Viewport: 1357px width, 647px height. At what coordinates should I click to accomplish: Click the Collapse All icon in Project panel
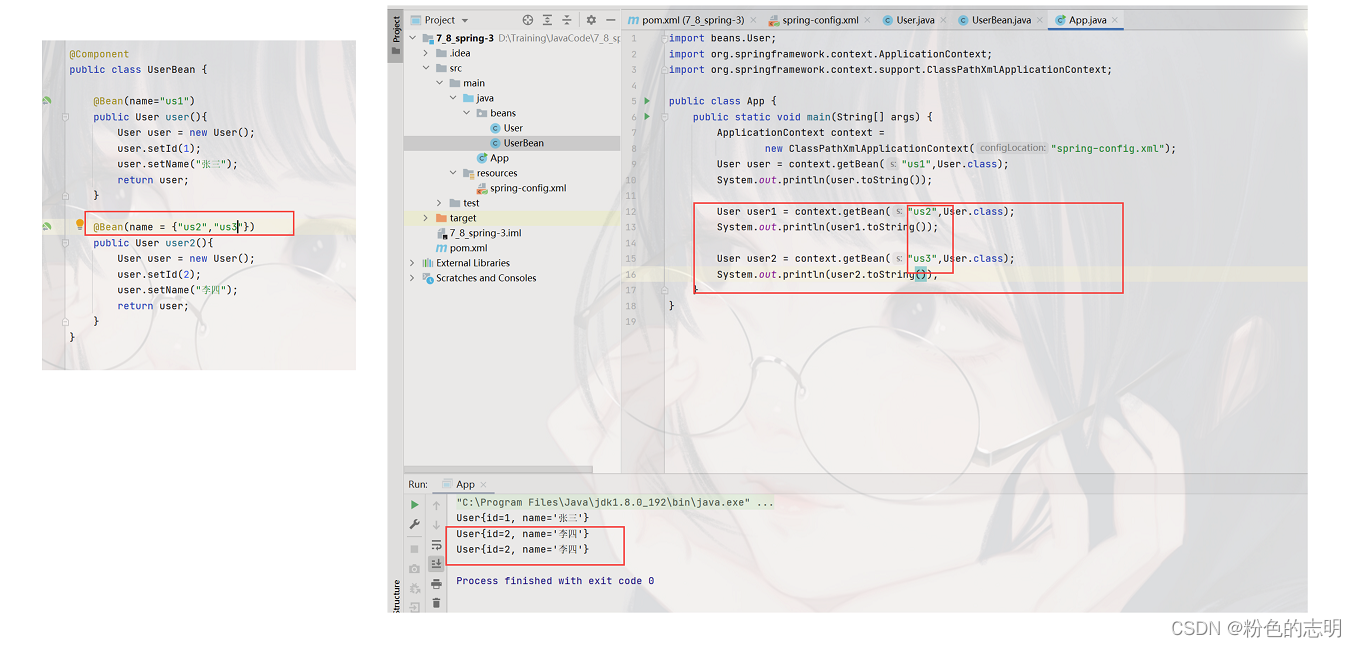coord(567,20)
